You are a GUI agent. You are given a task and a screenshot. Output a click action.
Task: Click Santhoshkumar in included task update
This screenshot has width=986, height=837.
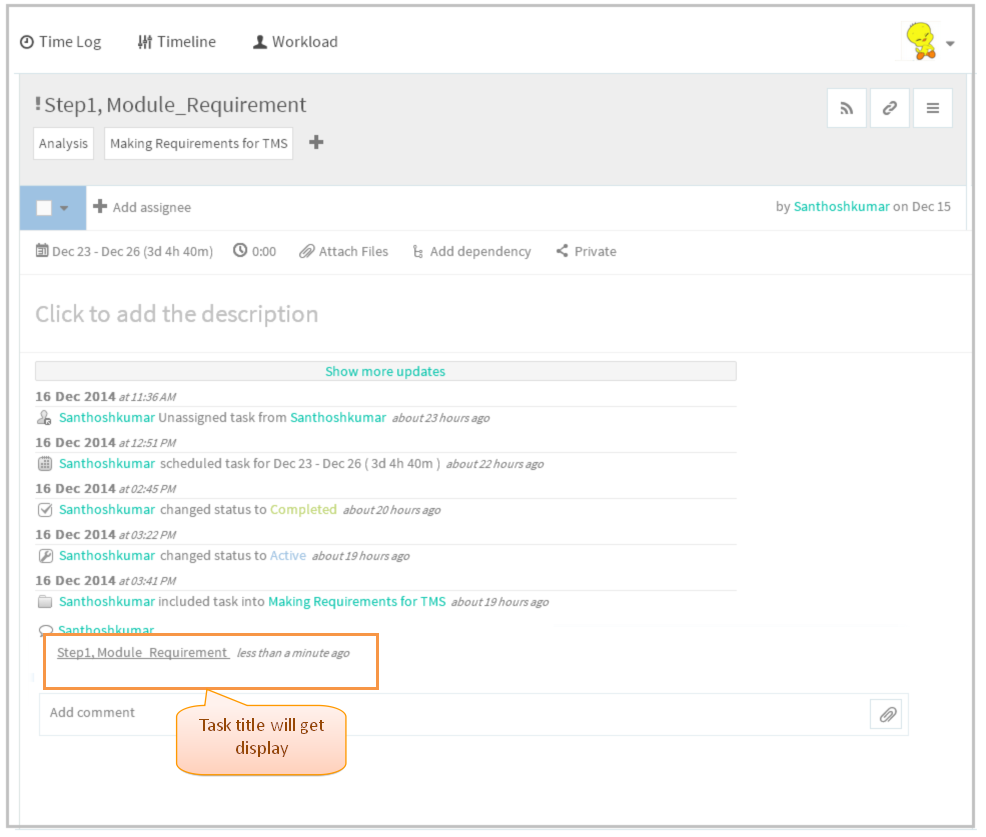[x=107, y=601]
